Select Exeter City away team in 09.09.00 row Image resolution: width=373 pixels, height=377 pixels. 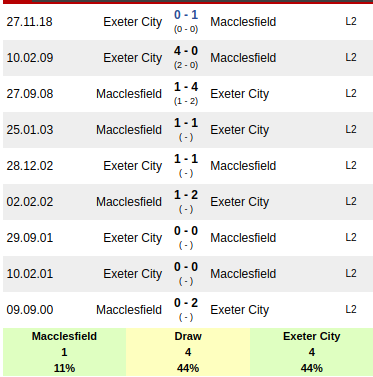(240, 310)
